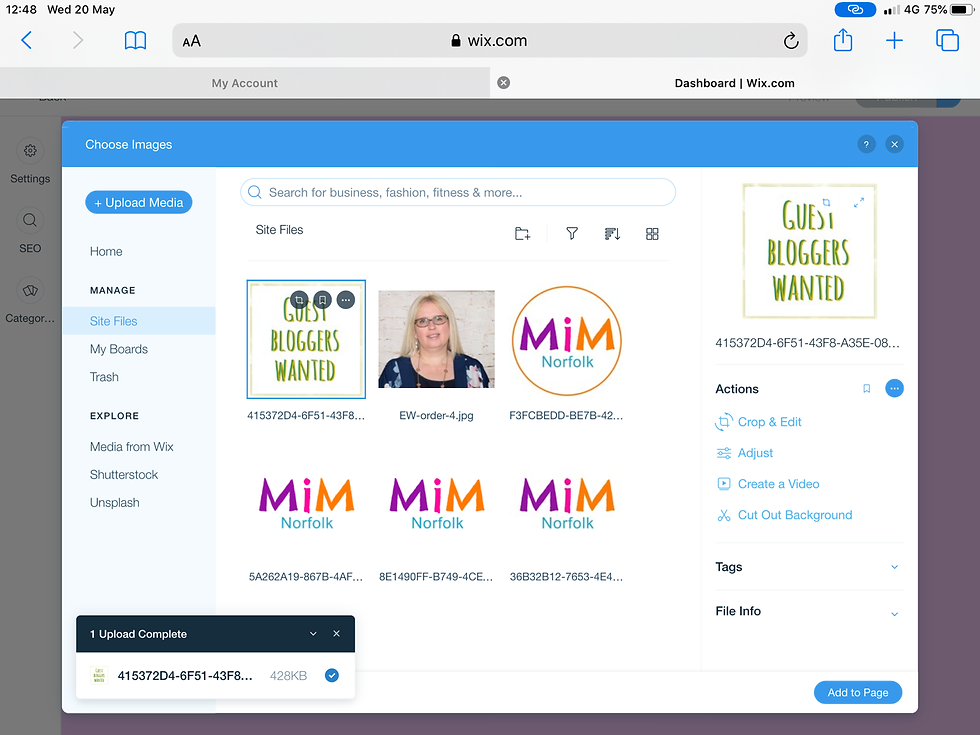Go to Home in media manager sidebar
This screenshot has width=980, height=735.
pos(106,251)
